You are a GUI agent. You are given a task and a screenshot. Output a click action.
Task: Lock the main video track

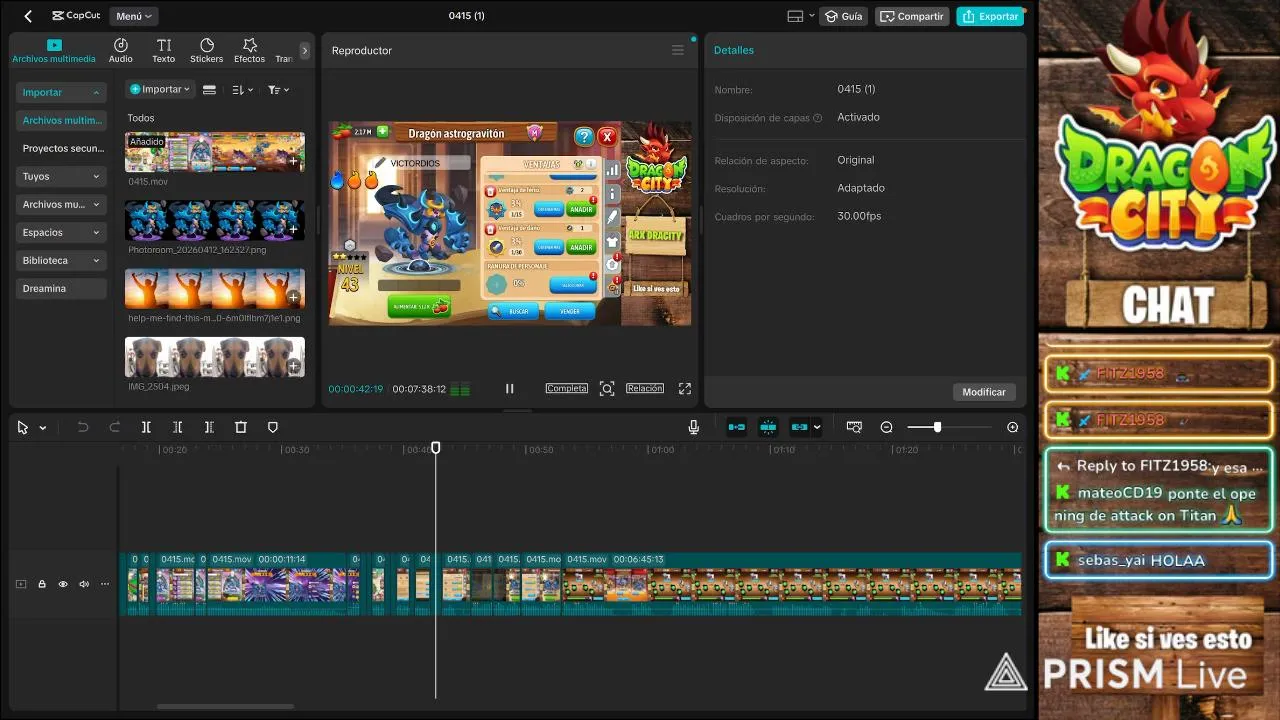[42, 584]
